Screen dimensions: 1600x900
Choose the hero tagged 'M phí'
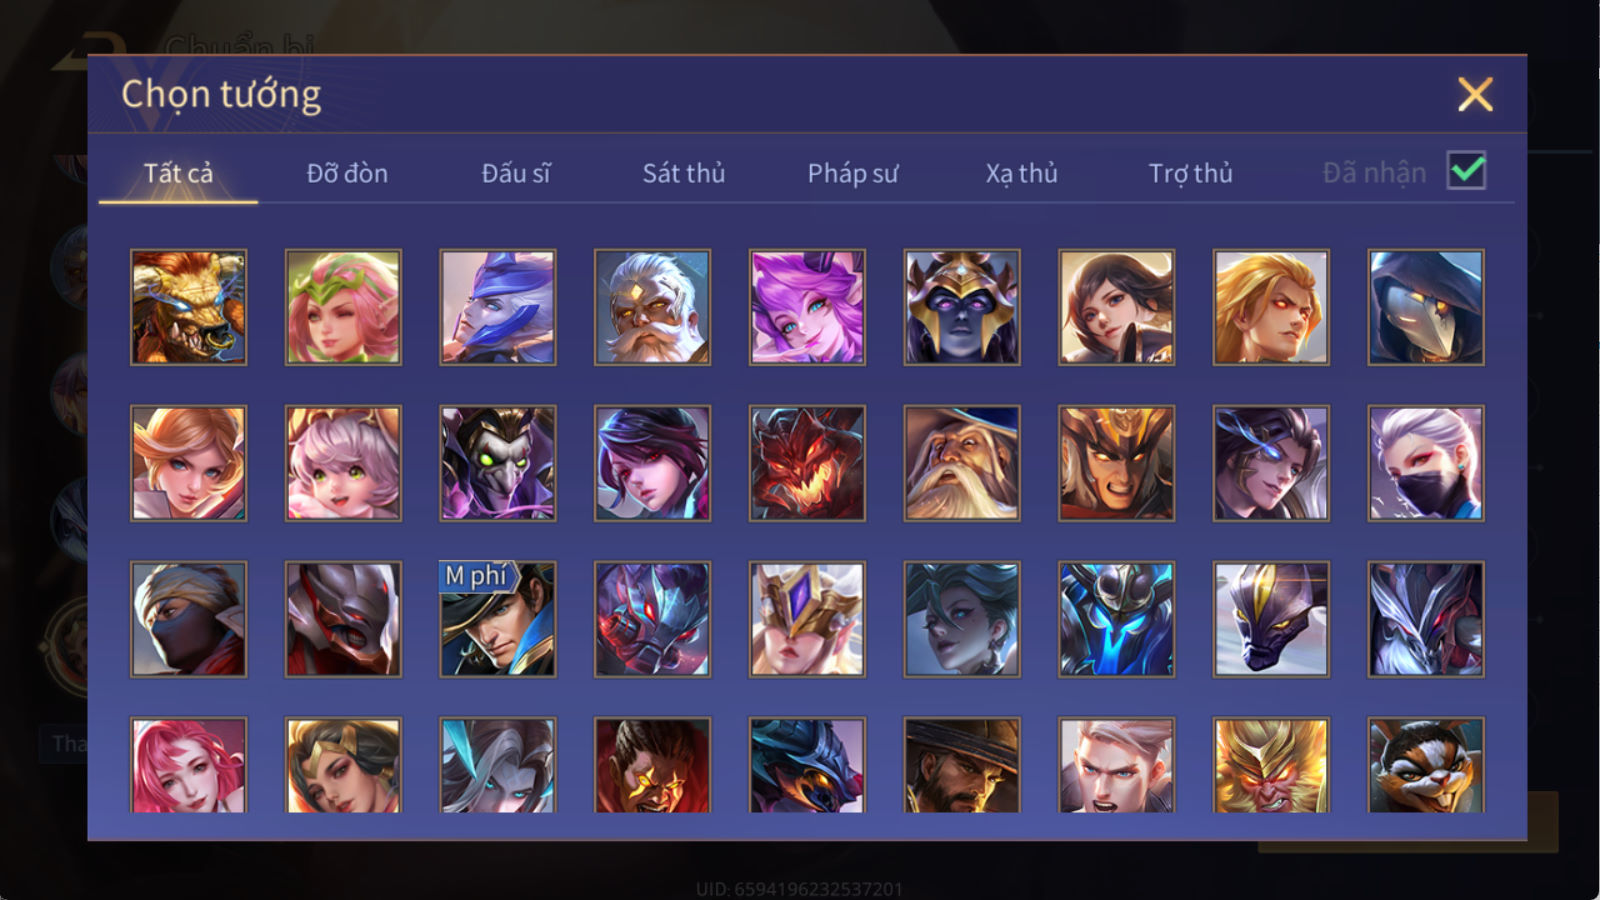pyautogui.click(x=498, y=619)
